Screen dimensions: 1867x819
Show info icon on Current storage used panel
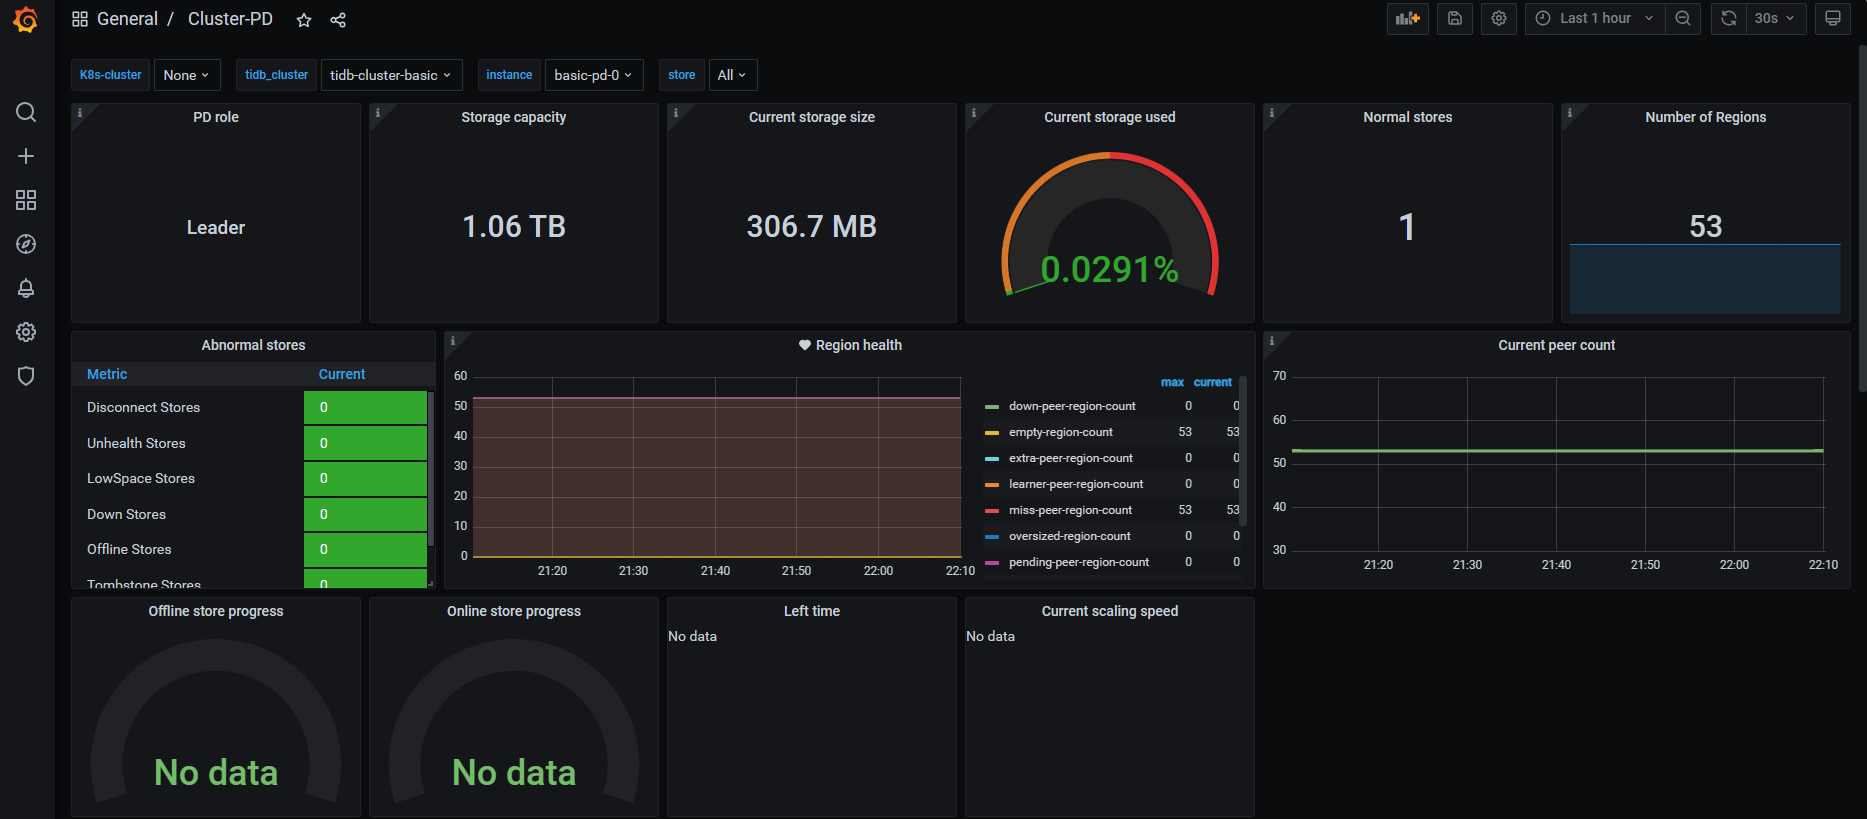coord(974,113)
